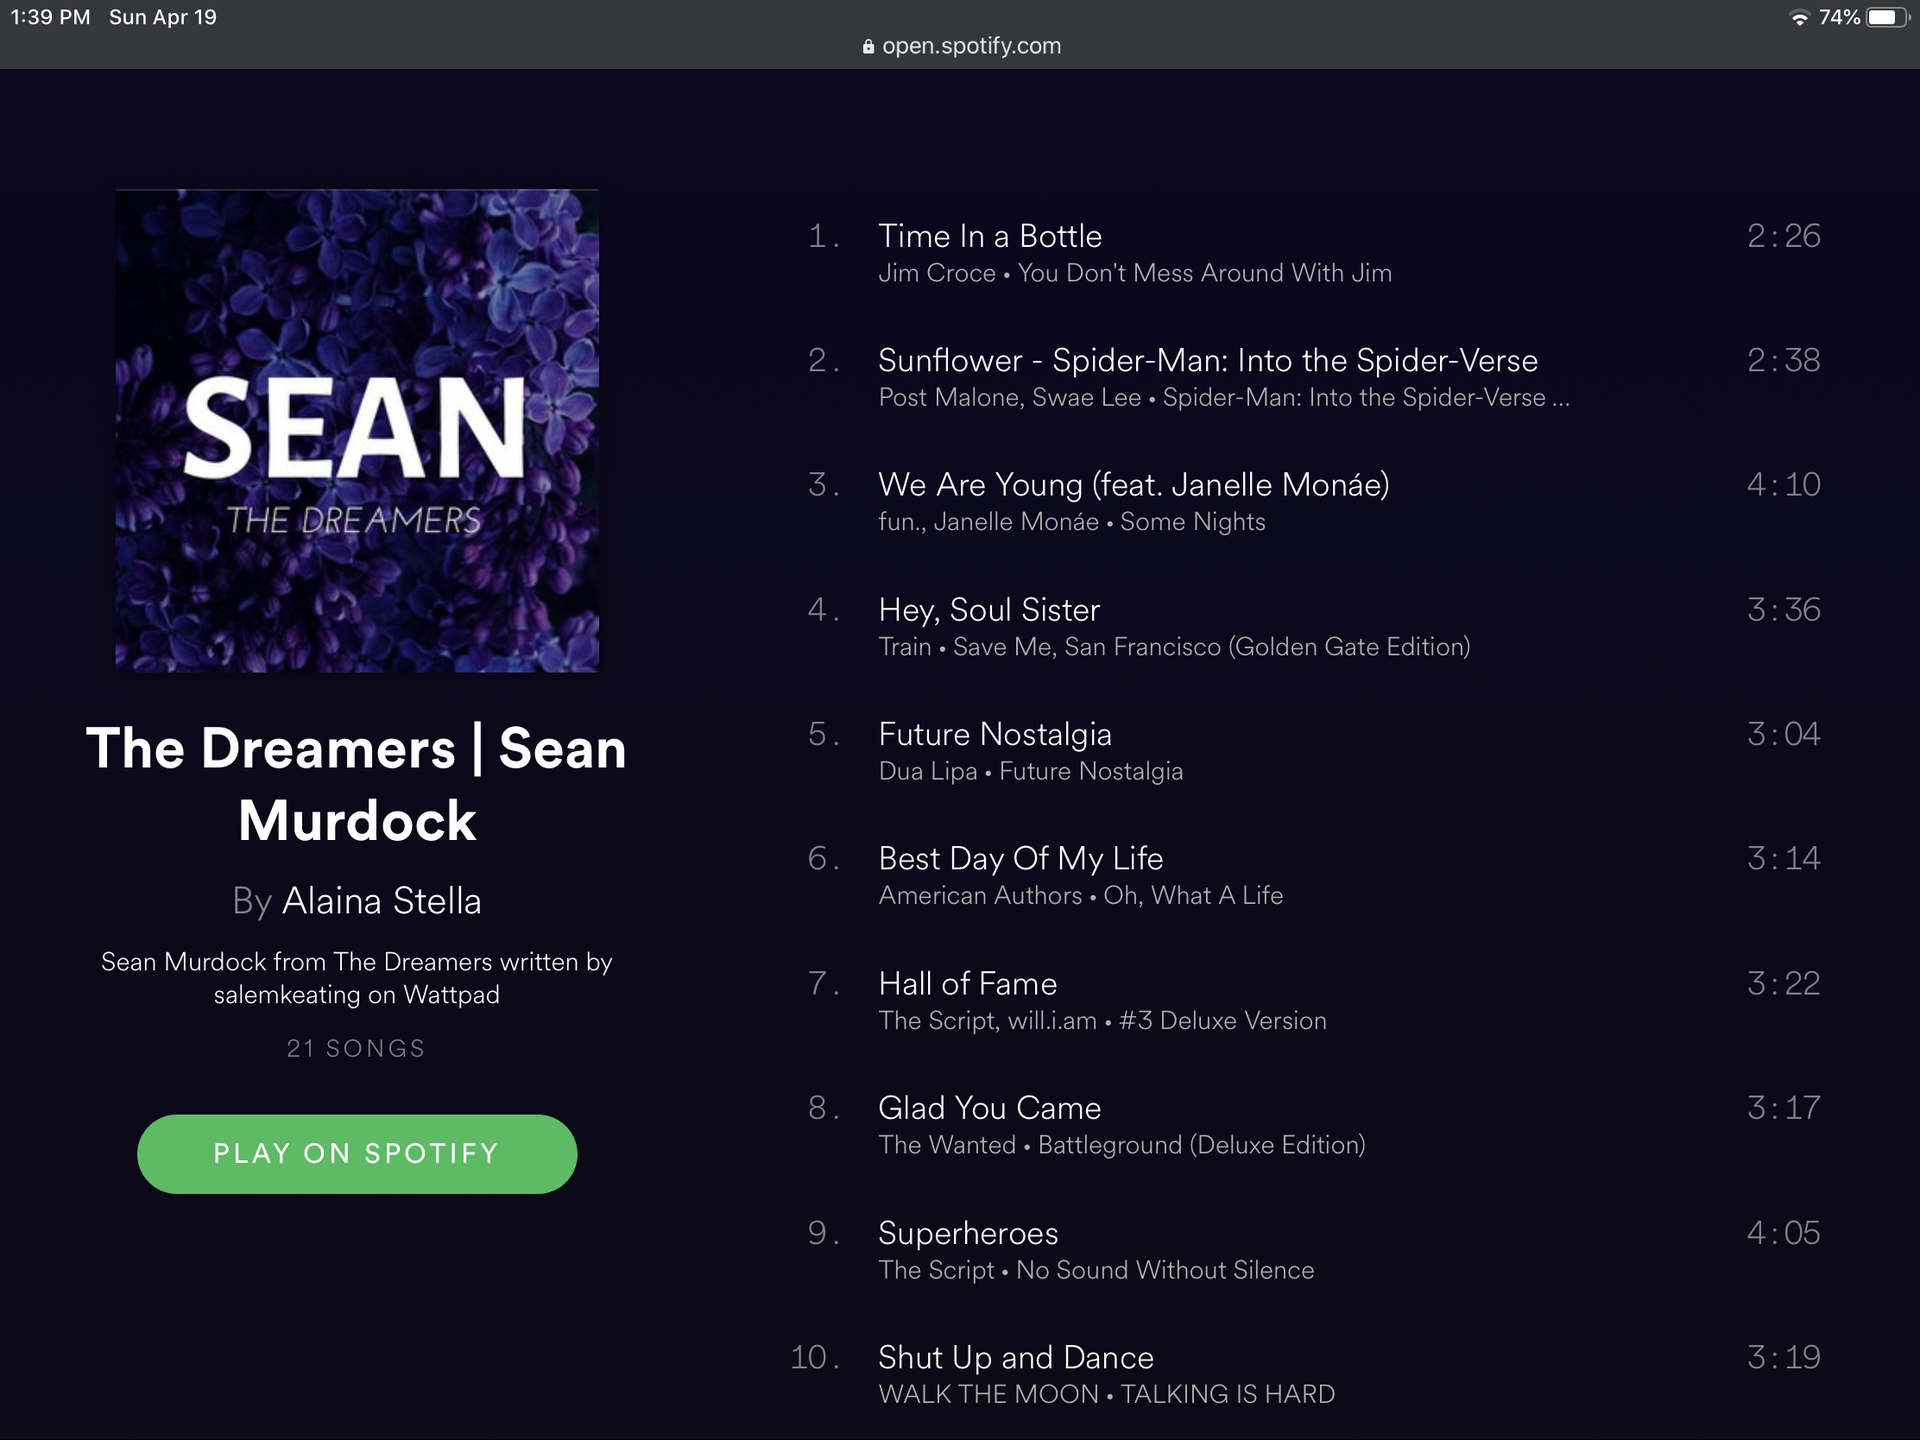Select The Script • No Sound Without Silence
This screenshot has width=1920, height=1440.
pyautogui.click(x=1096, y=1270)
